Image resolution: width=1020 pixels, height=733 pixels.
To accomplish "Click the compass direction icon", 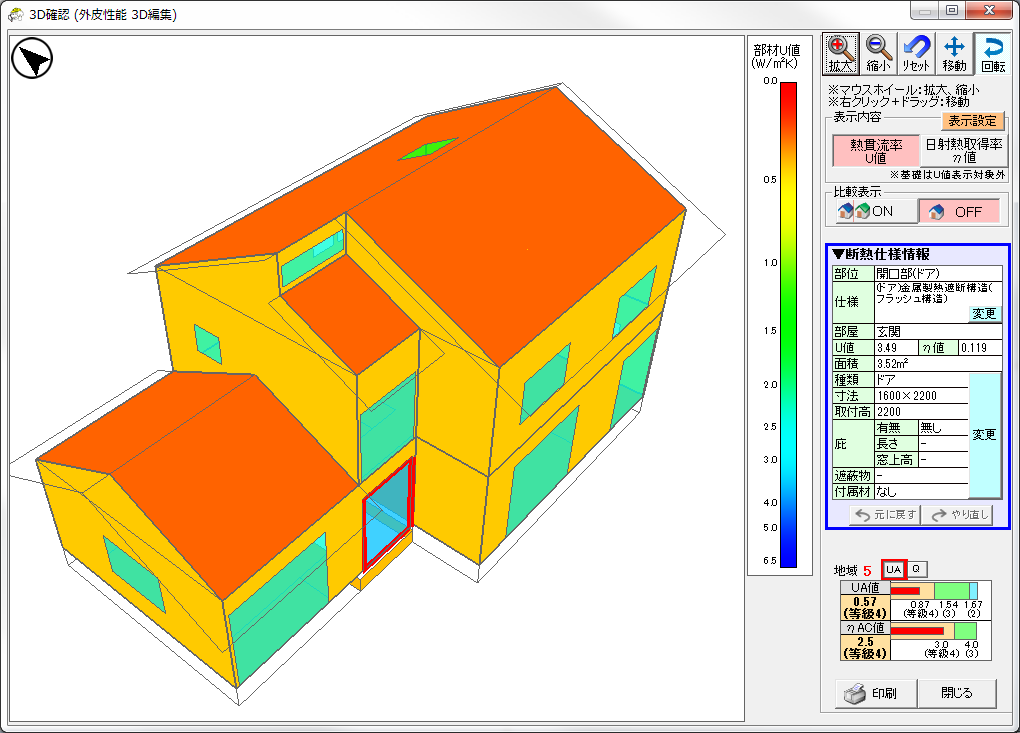I will (x=32, y=59).
